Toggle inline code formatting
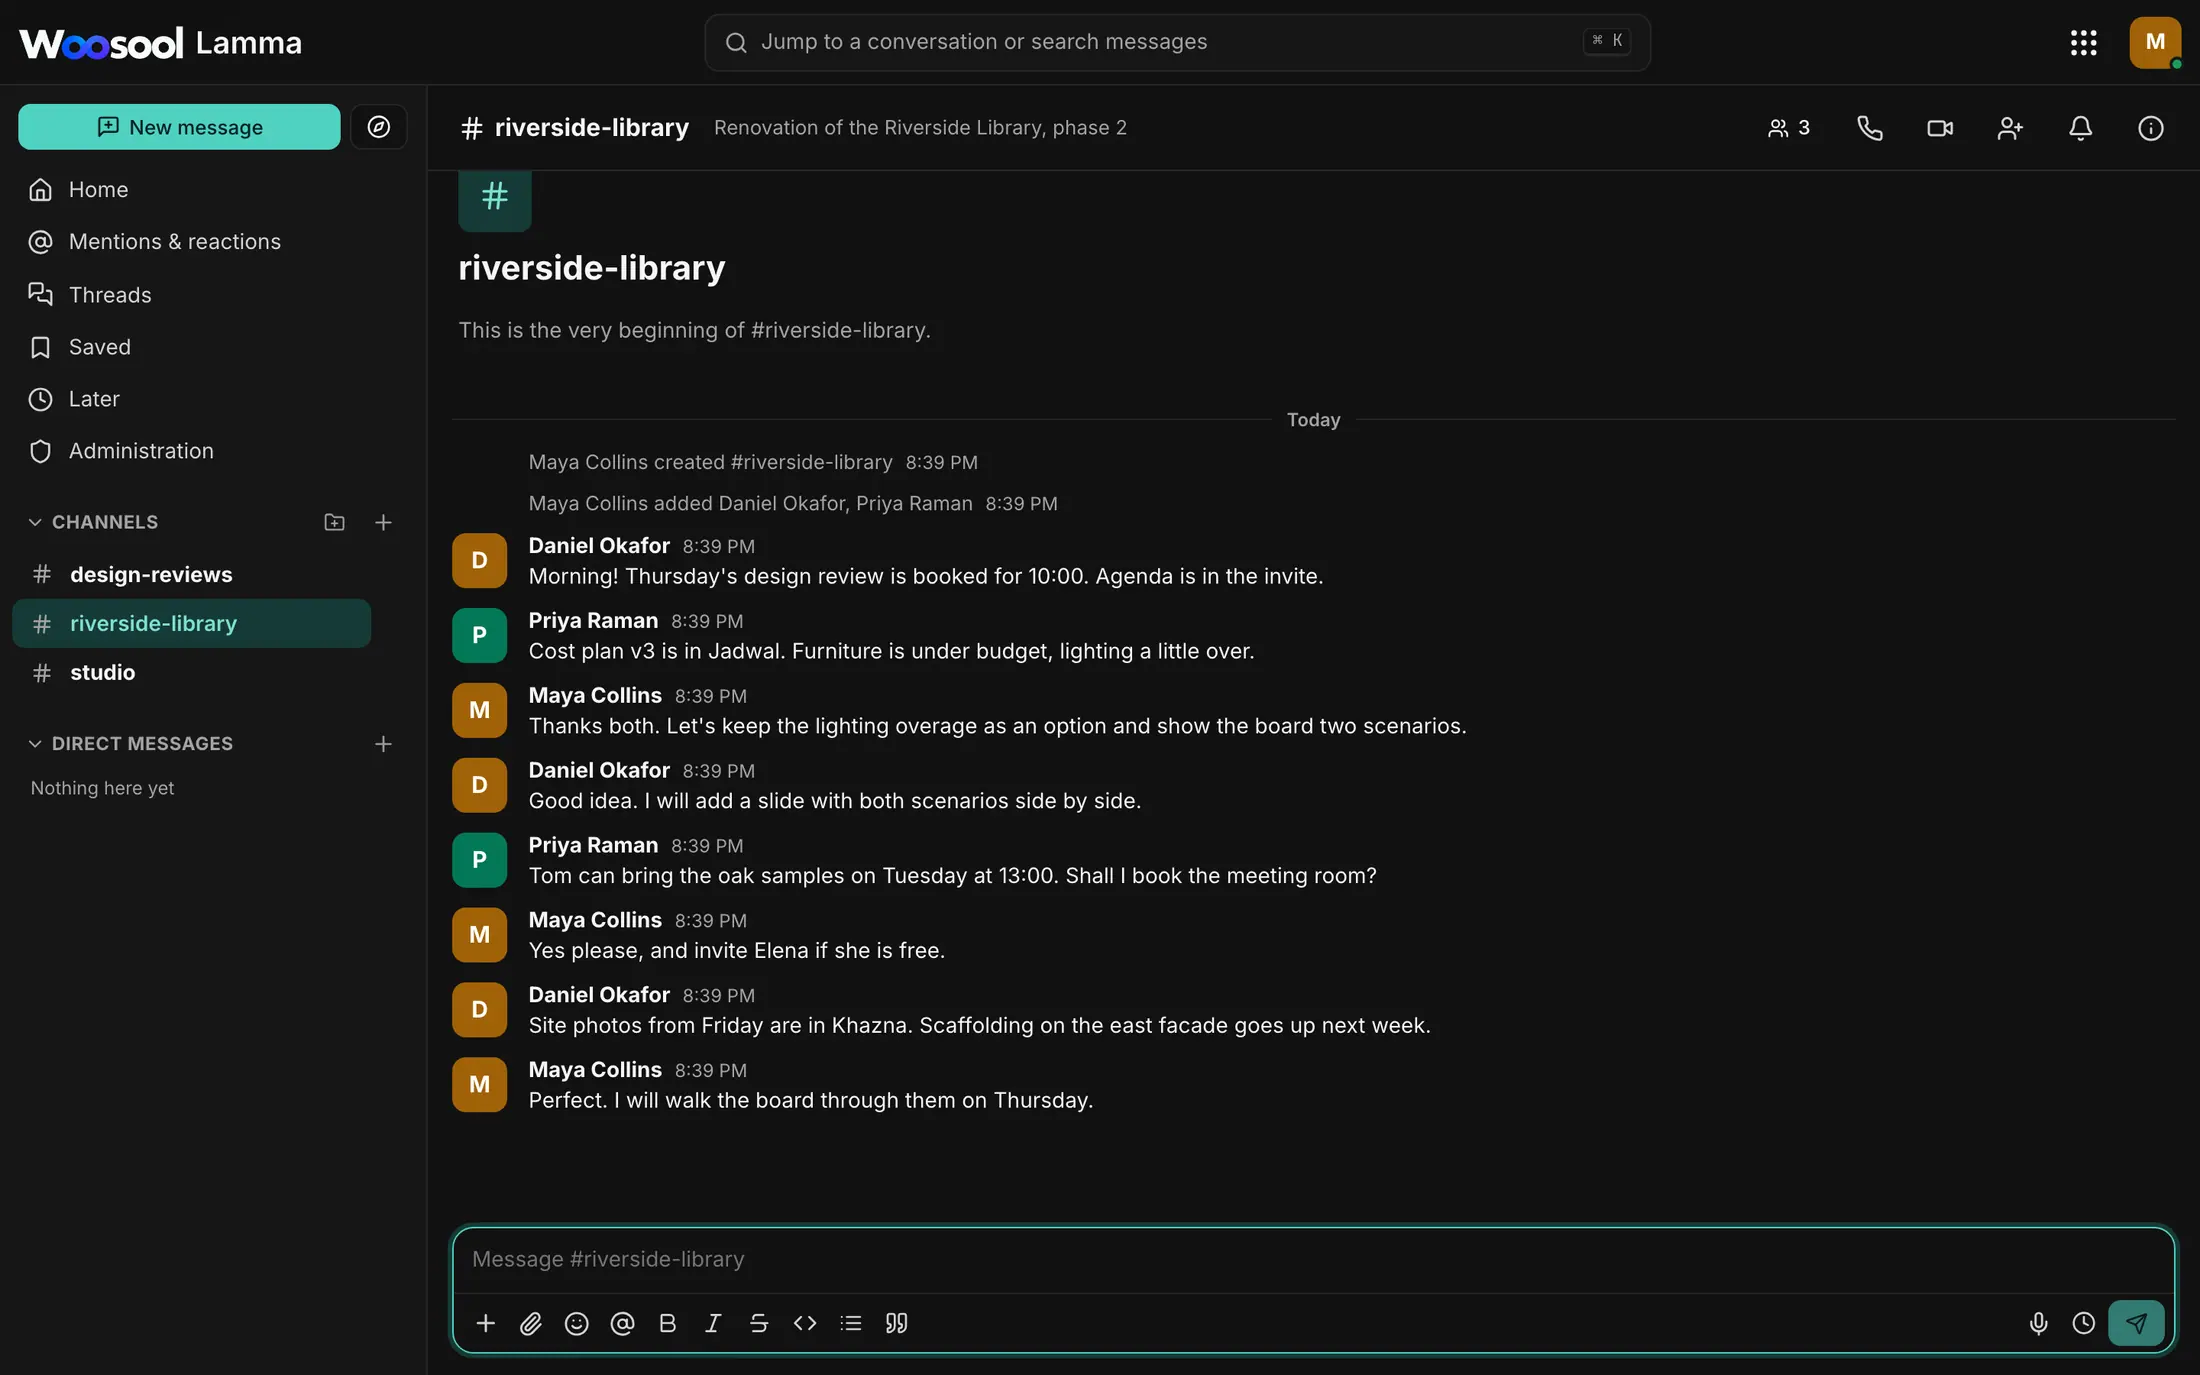2200x1375 pixels. point(805,1323)
